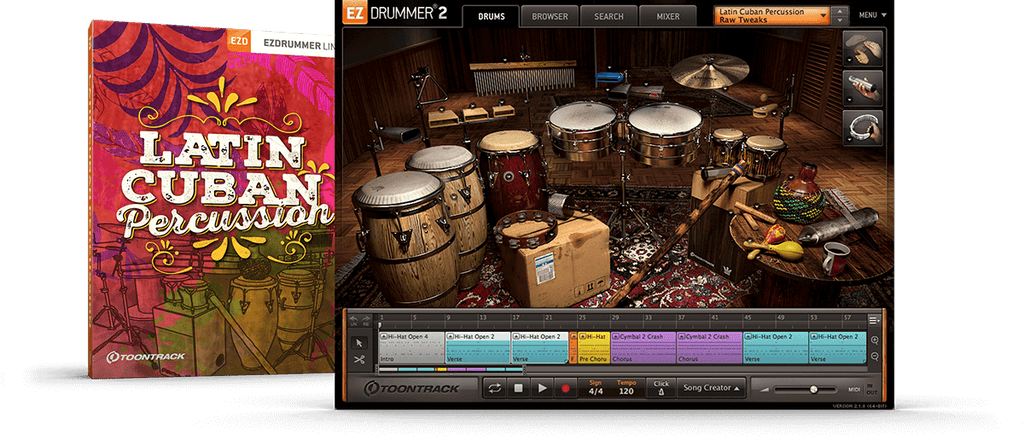Select the Verse block starting at bar 9
The image size is (1024, 441).
(x=477, y=347)
